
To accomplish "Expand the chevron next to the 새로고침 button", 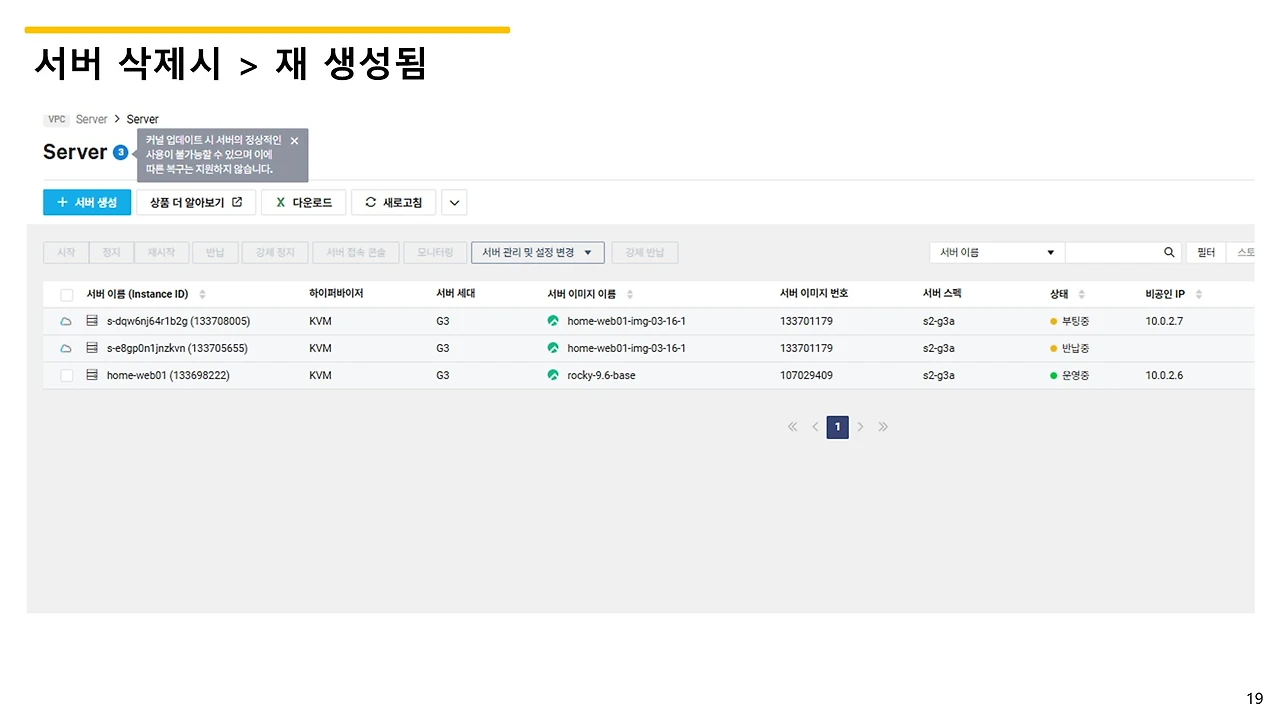I will point(454,202).
